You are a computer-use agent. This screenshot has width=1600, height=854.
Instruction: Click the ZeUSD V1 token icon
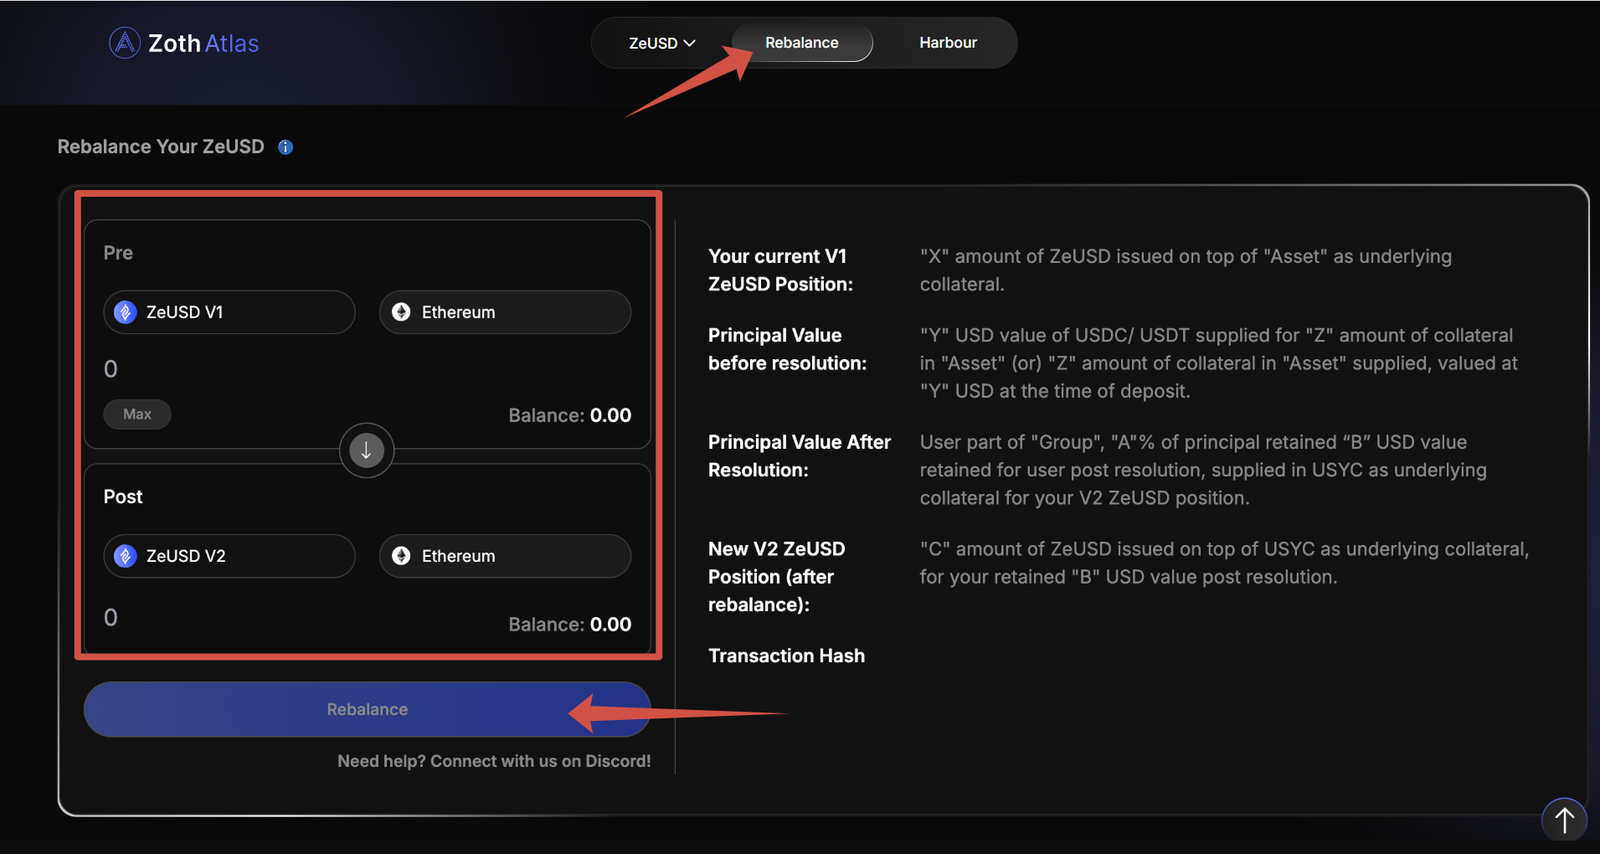coord(125,312)
